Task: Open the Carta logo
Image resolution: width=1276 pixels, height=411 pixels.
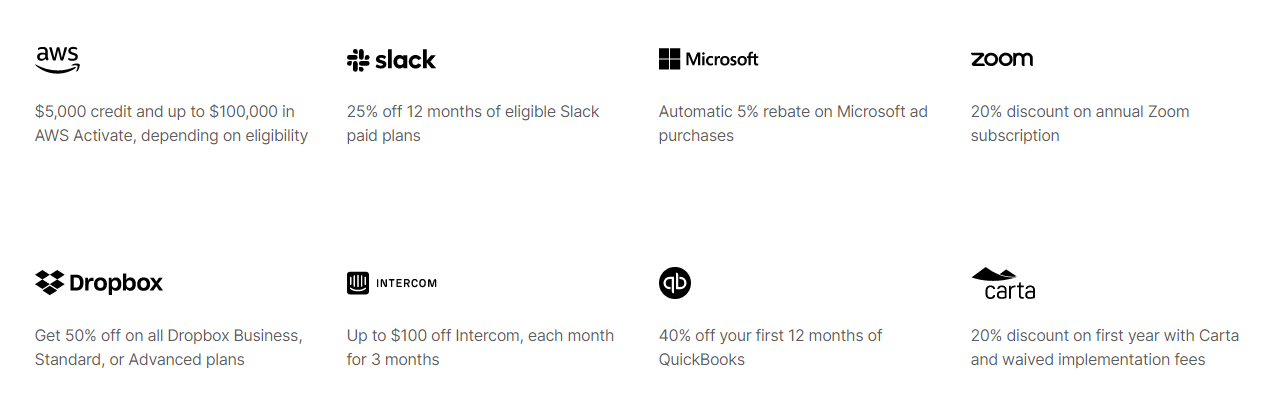Action: [1003, 284]
